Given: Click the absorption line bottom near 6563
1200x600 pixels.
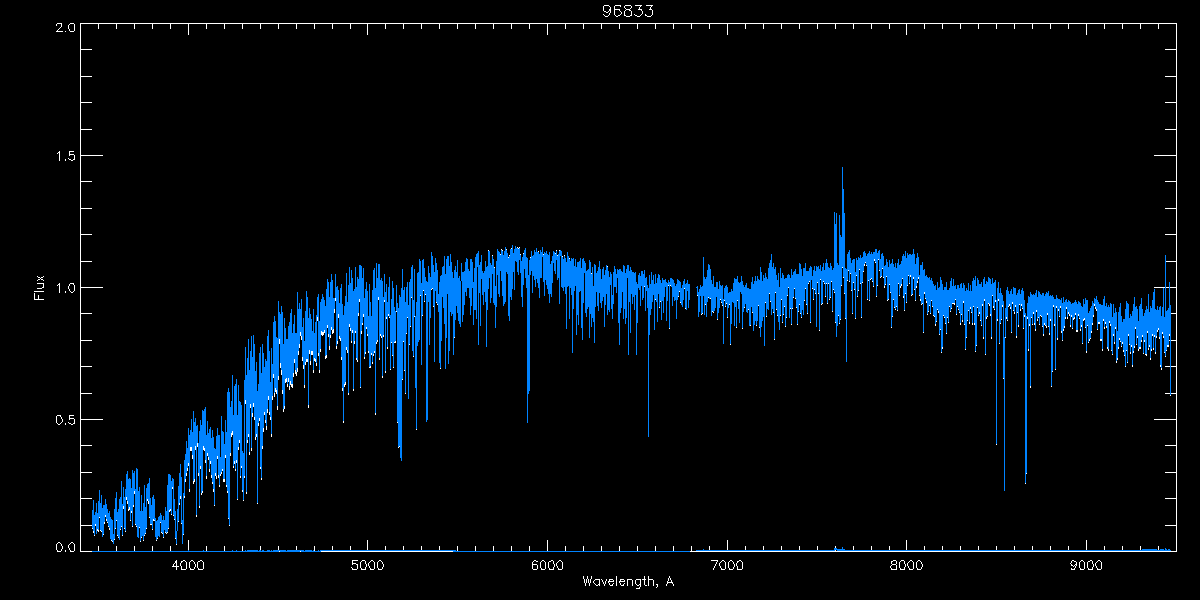Looking at the screenshot, I should click(x=648, y=434).
